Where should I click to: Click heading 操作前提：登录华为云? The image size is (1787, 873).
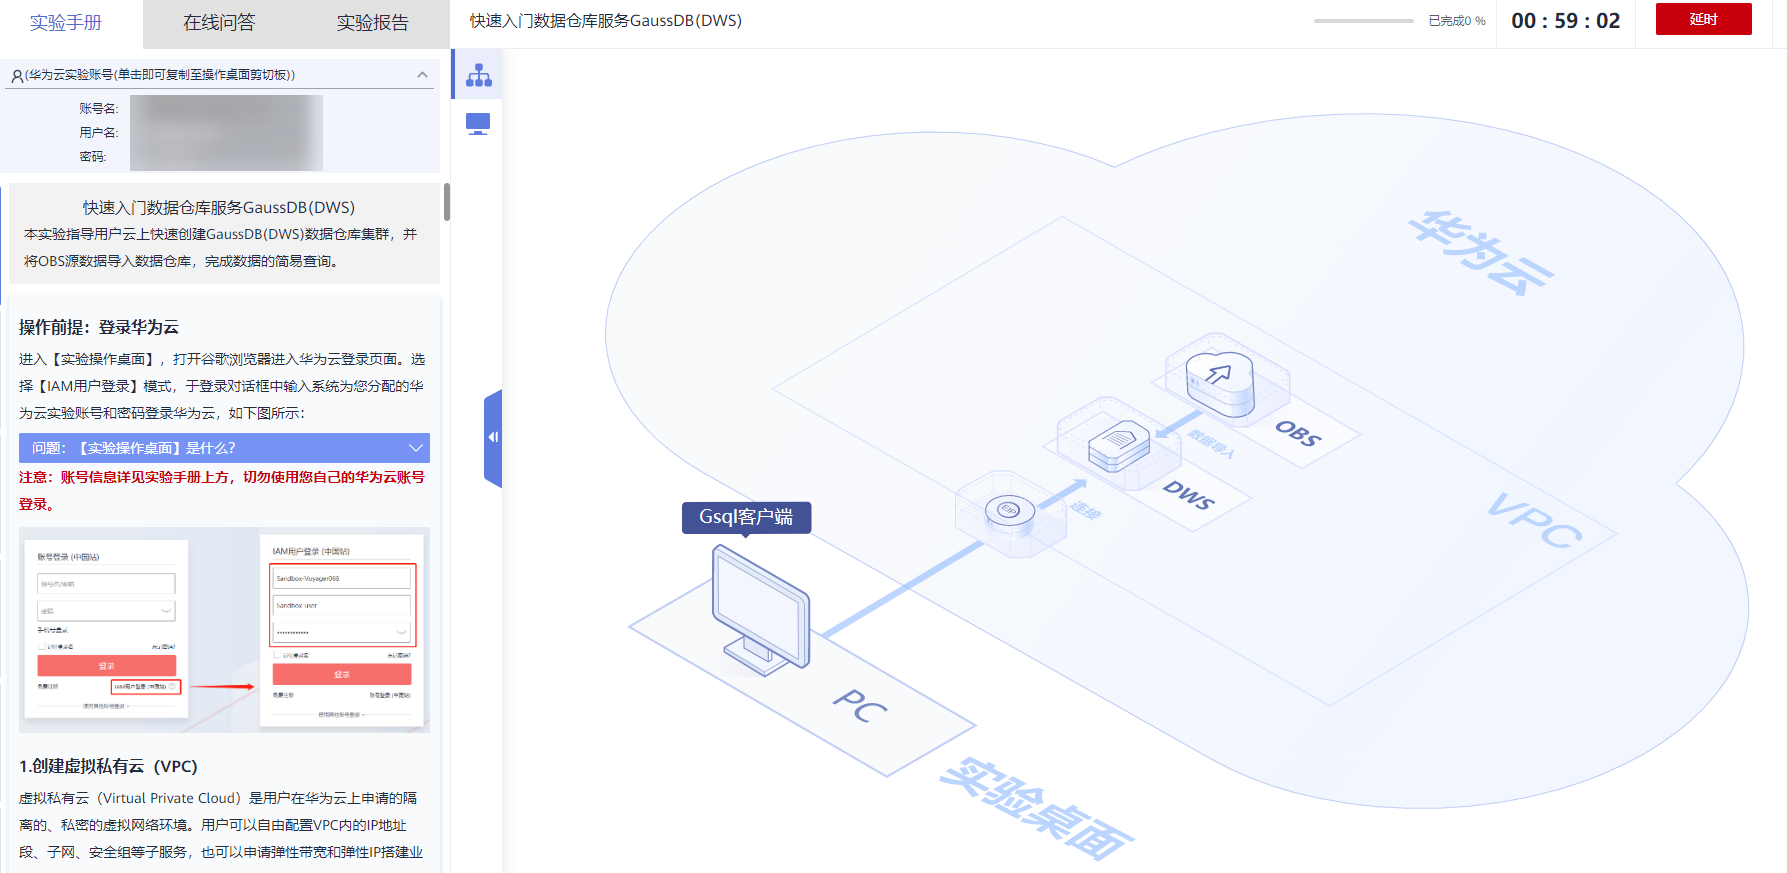click(99, 327)
